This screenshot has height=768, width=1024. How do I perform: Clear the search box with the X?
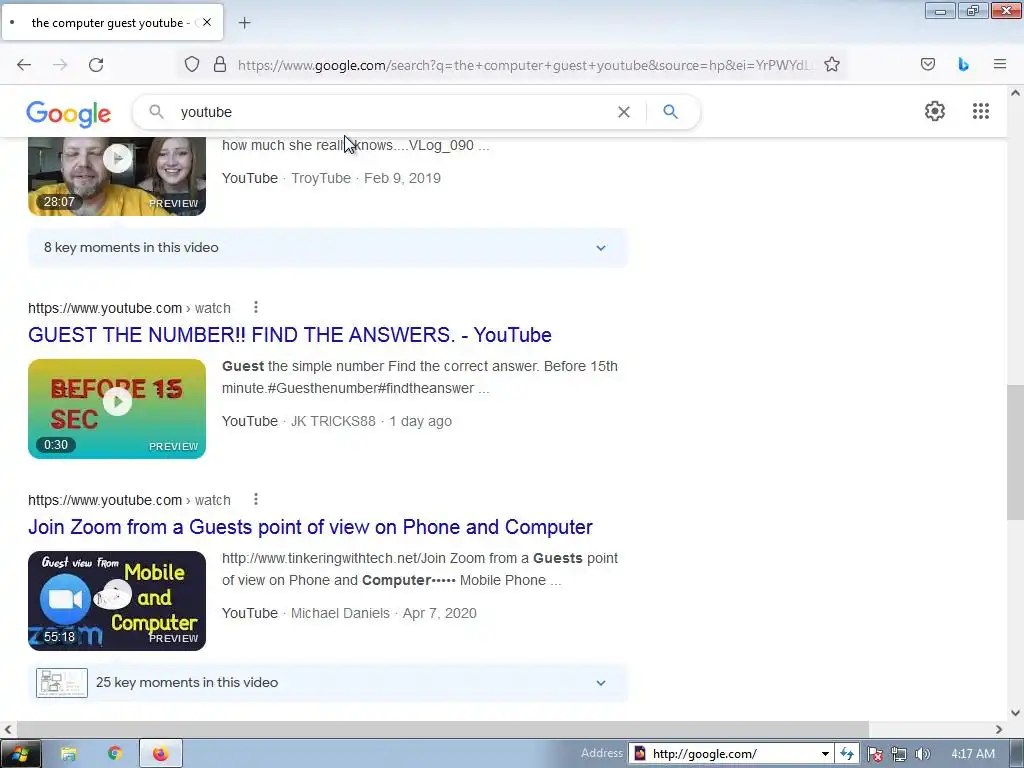tap(624, 112)
